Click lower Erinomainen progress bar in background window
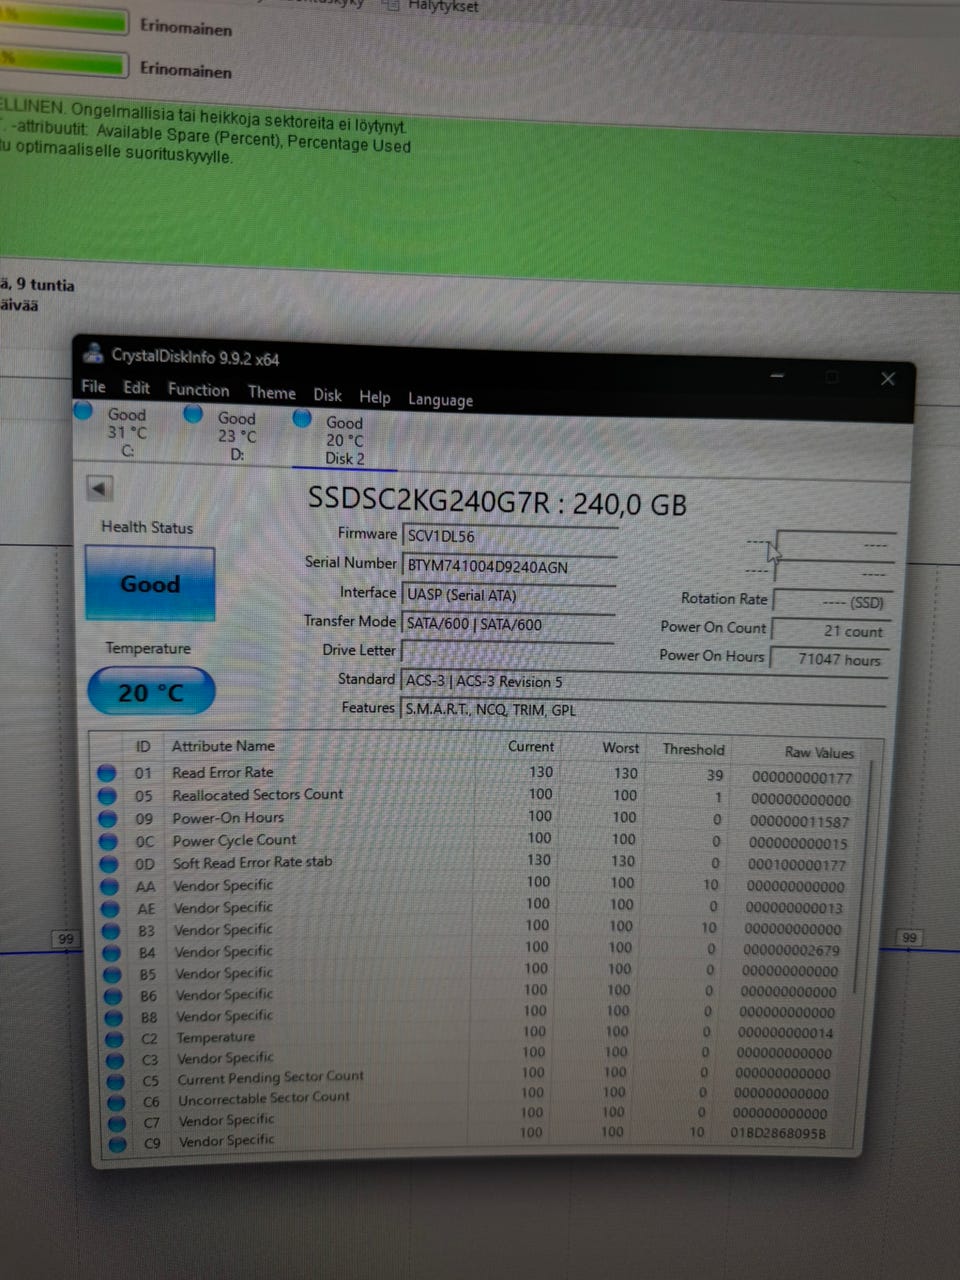 64,64
